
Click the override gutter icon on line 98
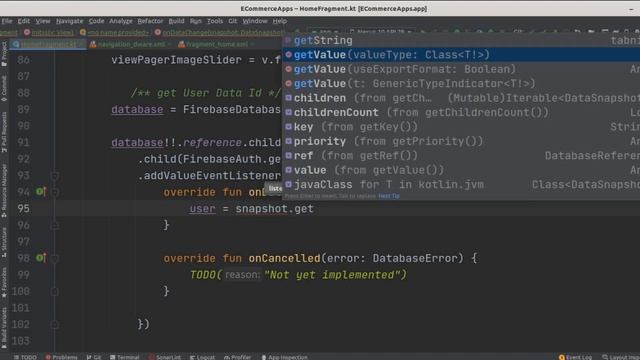(x=41, y=258)
